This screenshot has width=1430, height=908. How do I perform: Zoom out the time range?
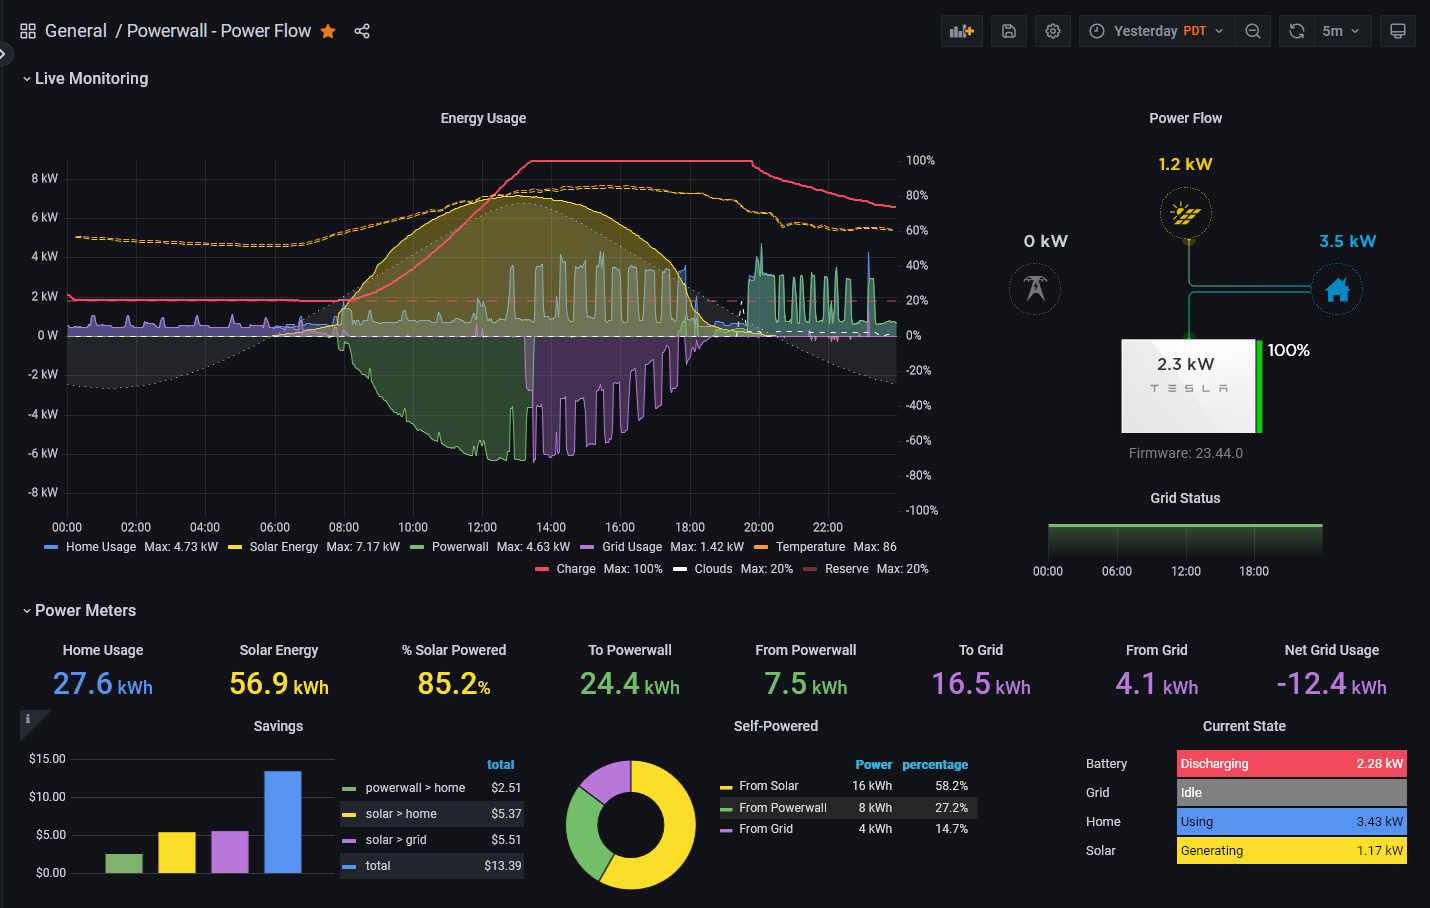point(1253,31)
